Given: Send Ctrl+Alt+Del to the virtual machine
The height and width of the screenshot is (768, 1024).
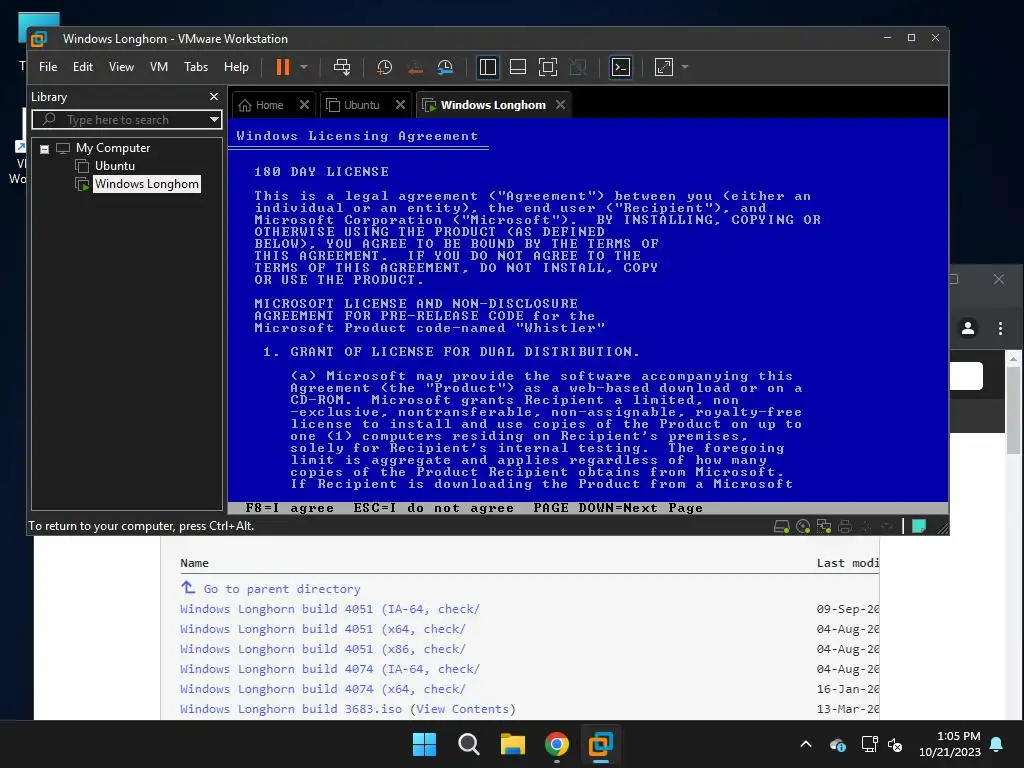Looking at the screenshot, I should point(342,67).
